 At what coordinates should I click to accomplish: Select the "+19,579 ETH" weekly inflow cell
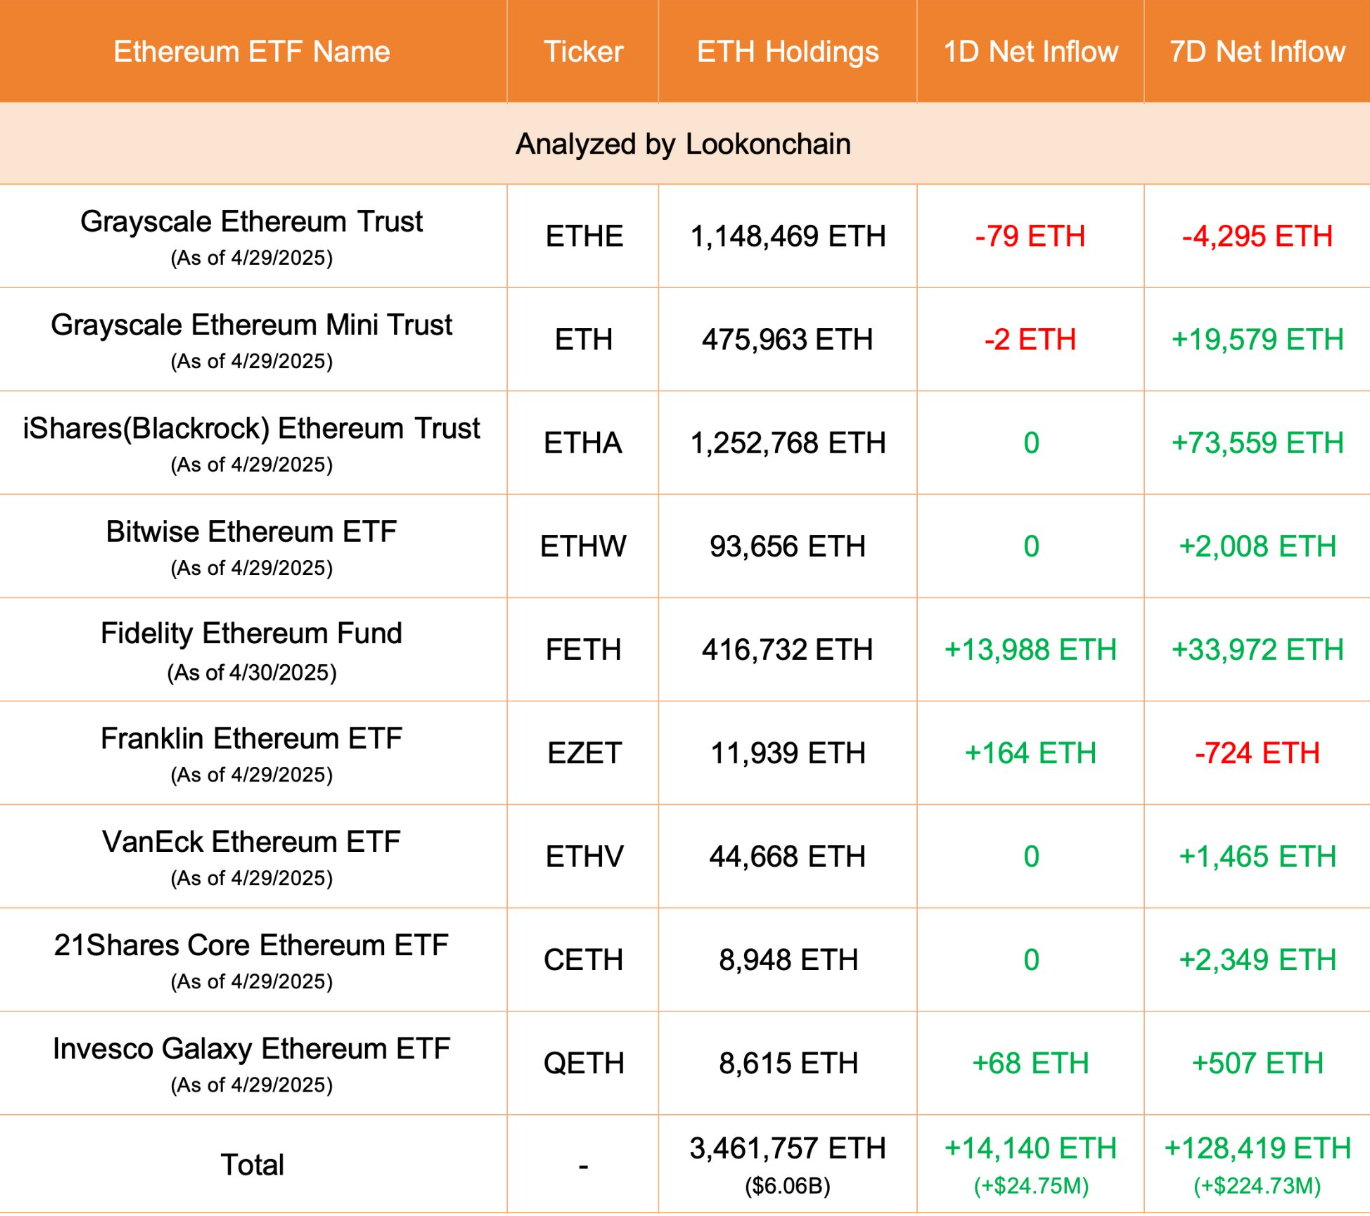pyautogui.click(x=1258, y=340)
